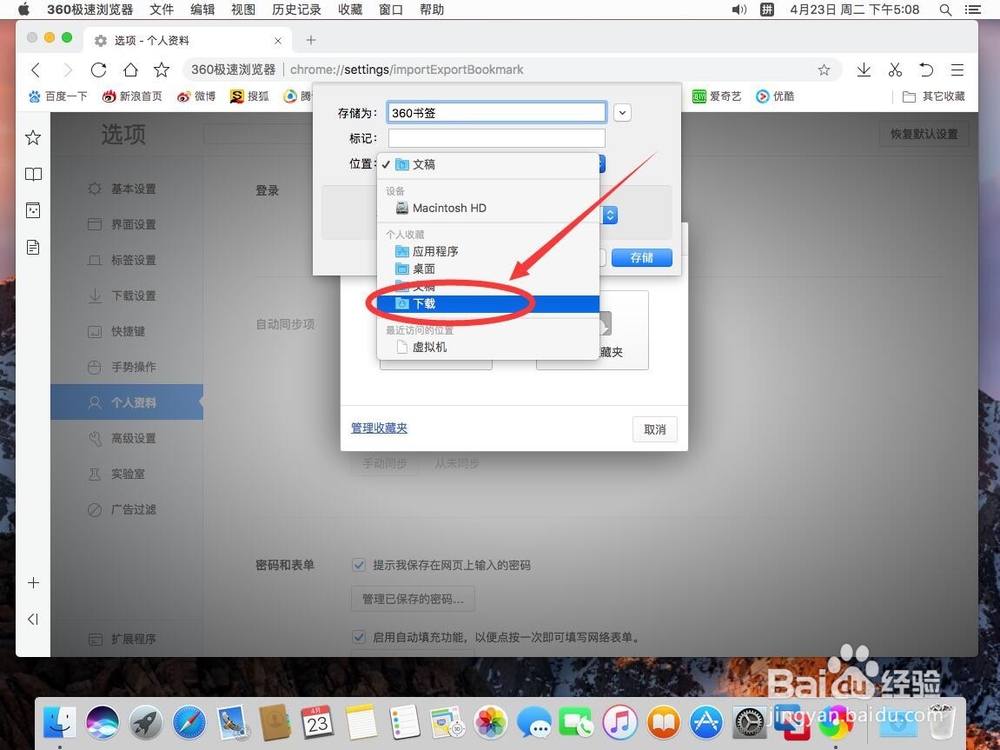Open the bookmarks book icon in left strip
1000x750 pixels.
pos(33,174)
